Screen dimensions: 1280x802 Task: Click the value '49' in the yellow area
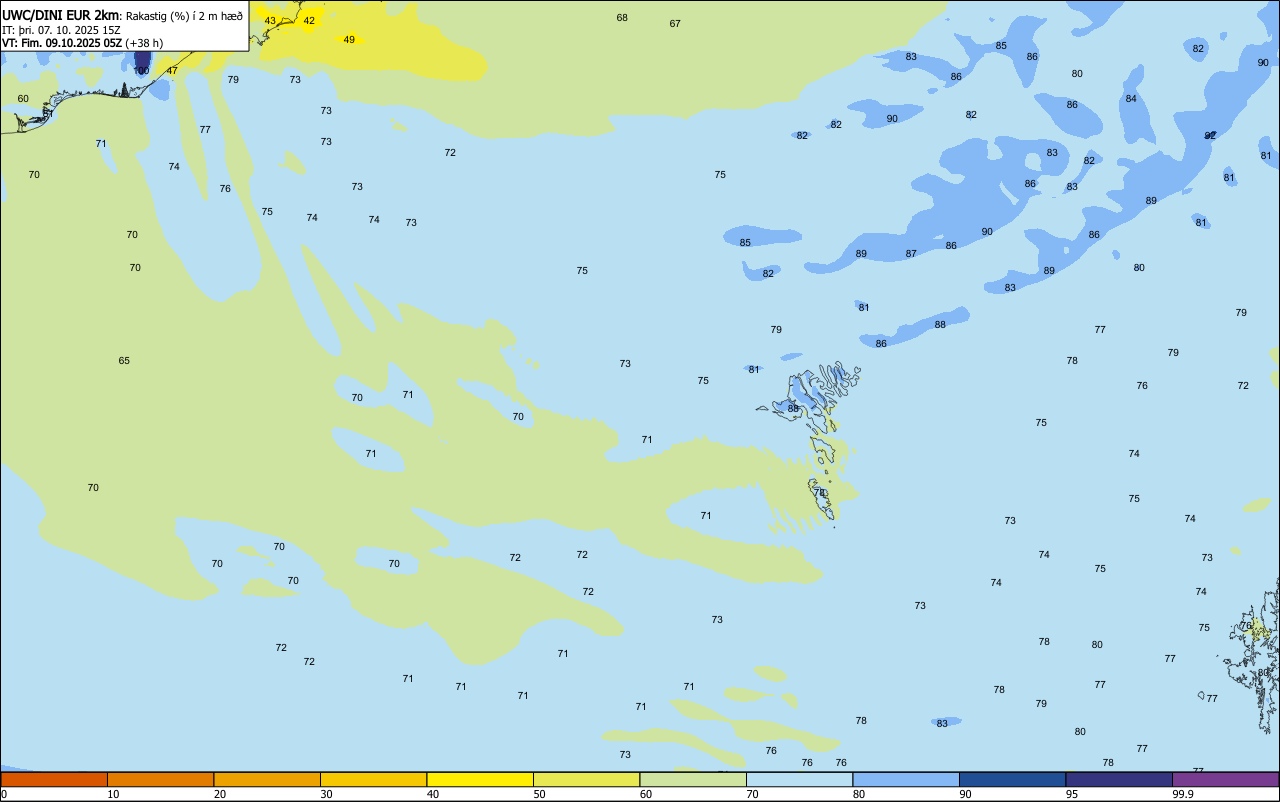tap(349, 40)
